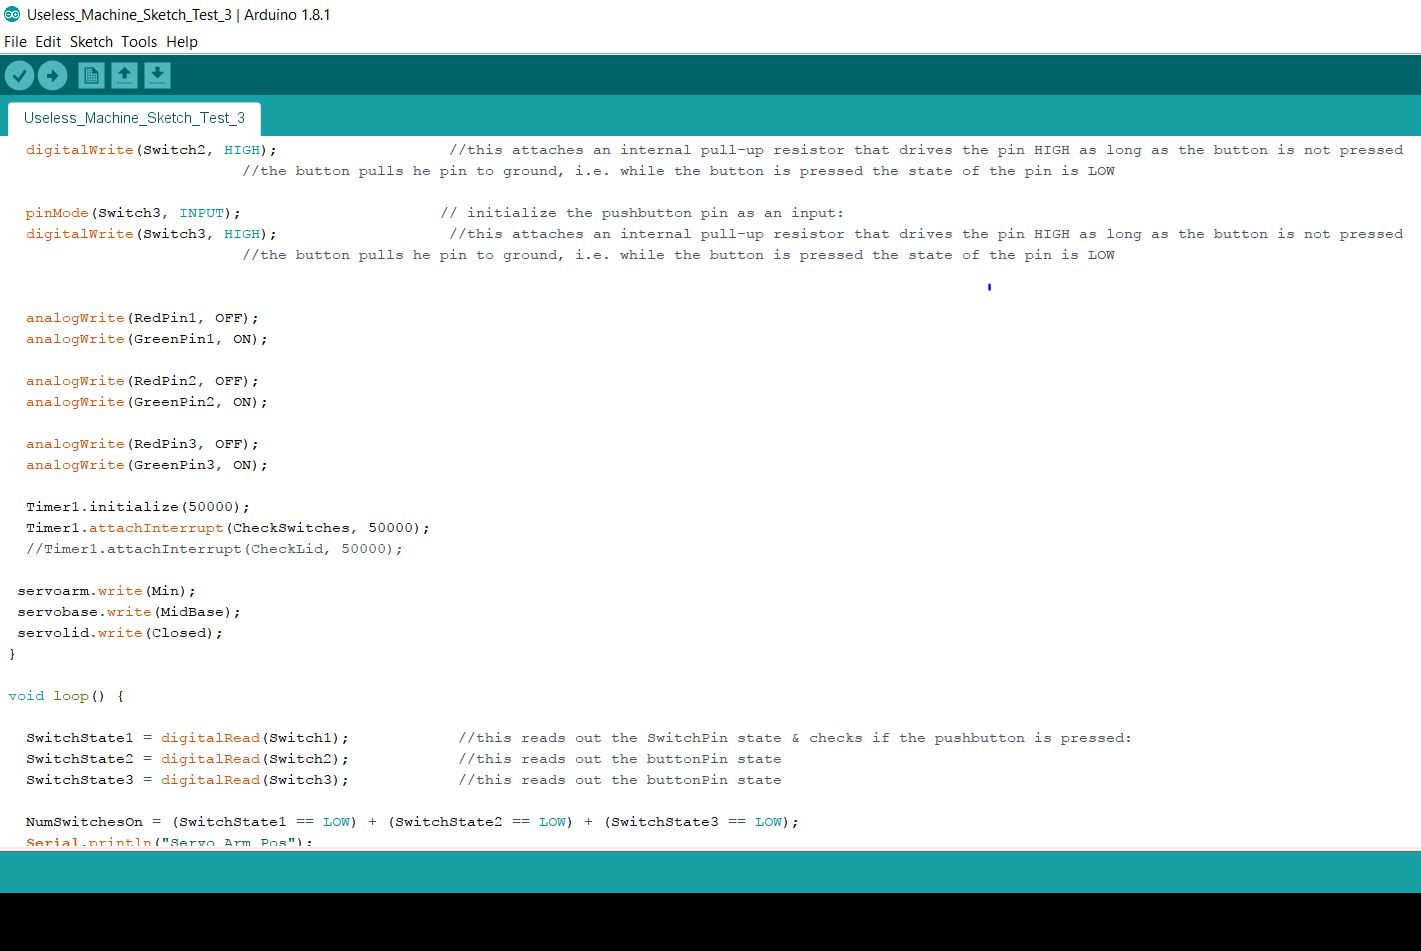This screenshot has height=951, width=1421.
Task: Click 'servoarm.write(Min);' line
Action: pyautogui.click(x=107, y=591)
